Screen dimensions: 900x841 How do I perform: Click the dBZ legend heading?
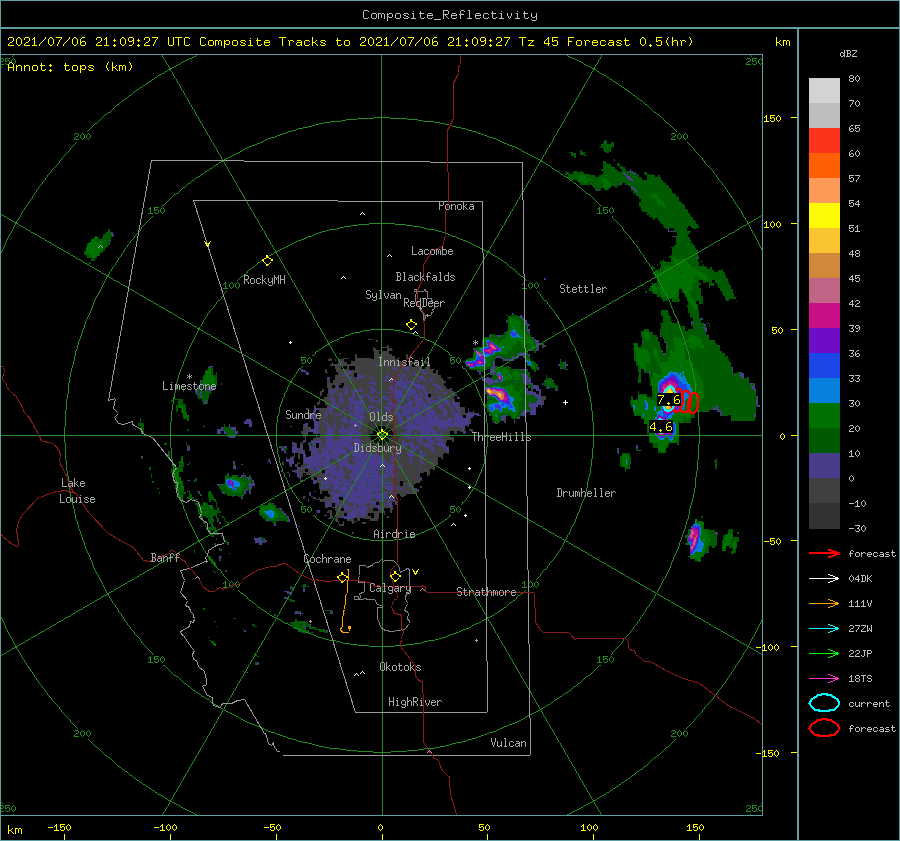click(x=848, y=54)
